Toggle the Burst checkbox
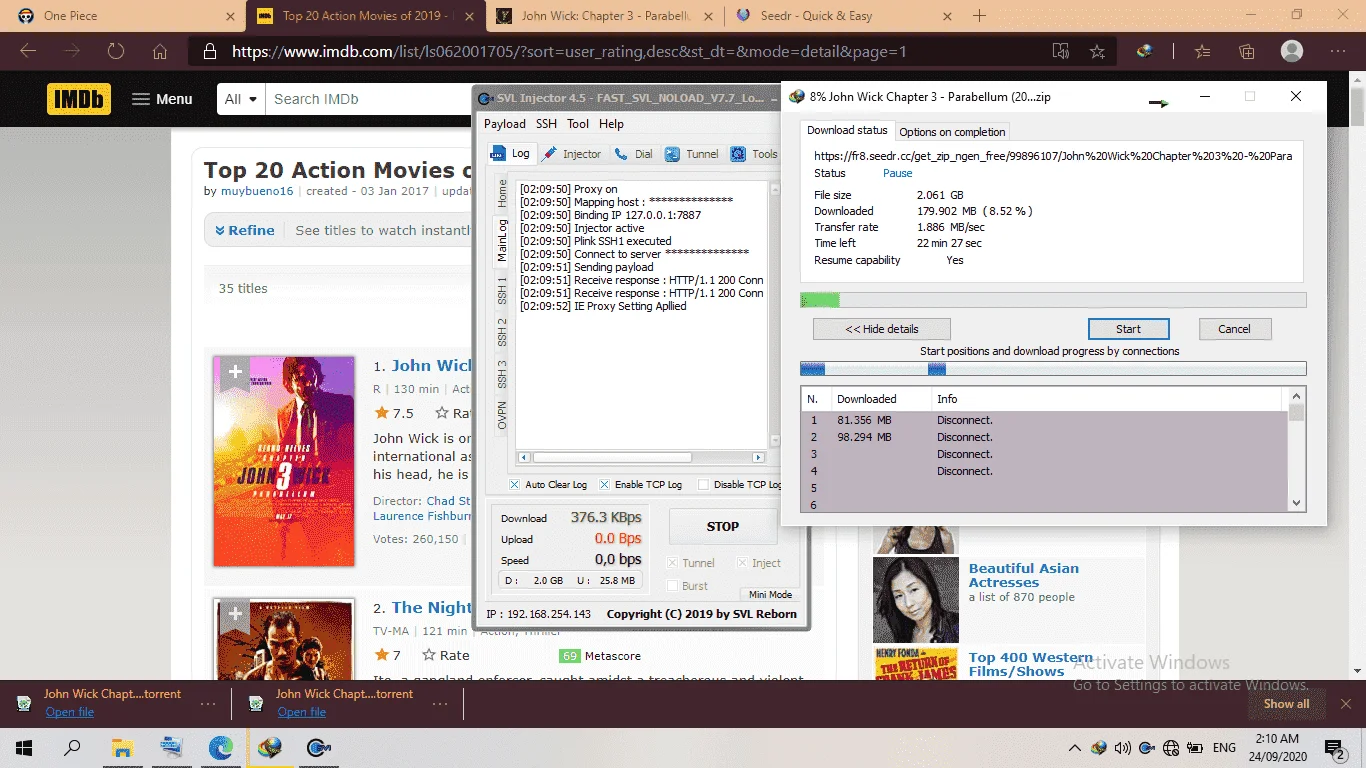This screenshot has width=1366, height=768. [673, 586]
